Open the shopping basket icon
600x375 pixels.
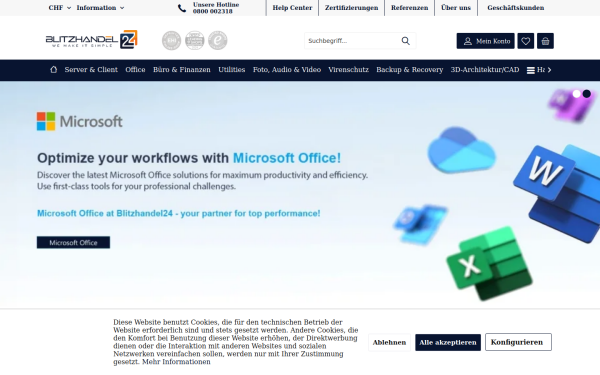[x=545, y=41]
